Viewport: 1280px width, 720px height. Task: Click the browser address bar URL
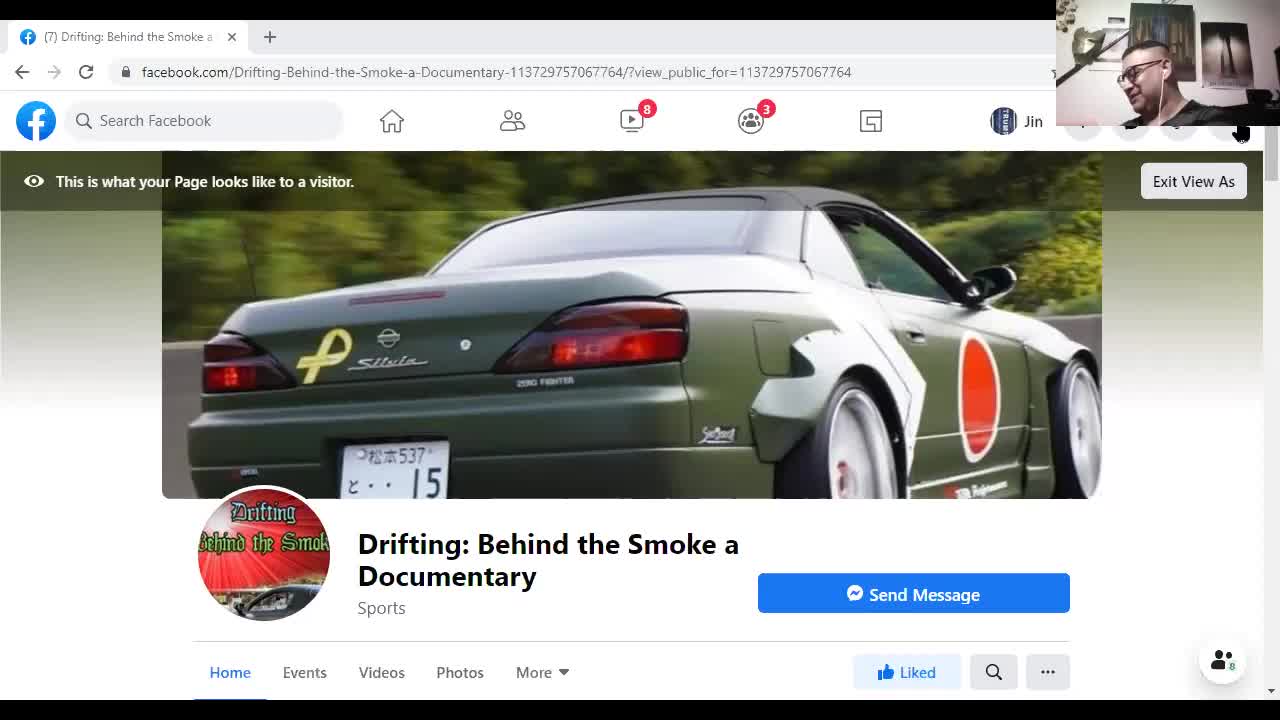(496, 72)
